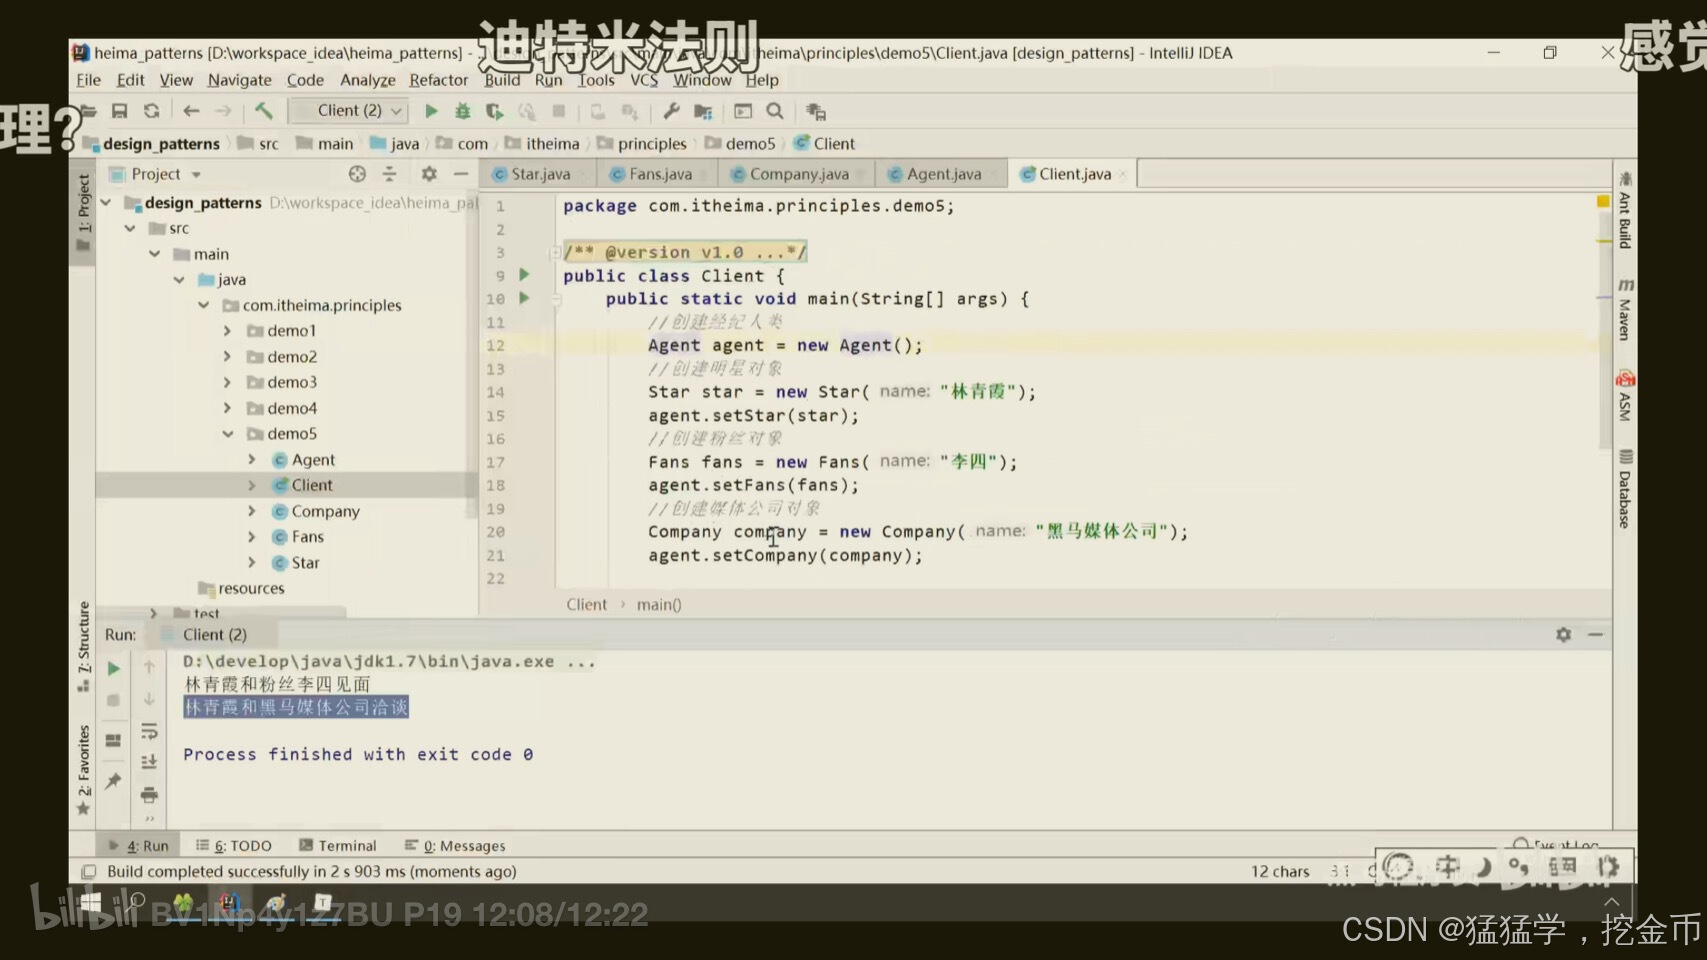Screen dimensions: 1707x960
Task: Collapse the src folder node
Action: [x=130, y=229]
